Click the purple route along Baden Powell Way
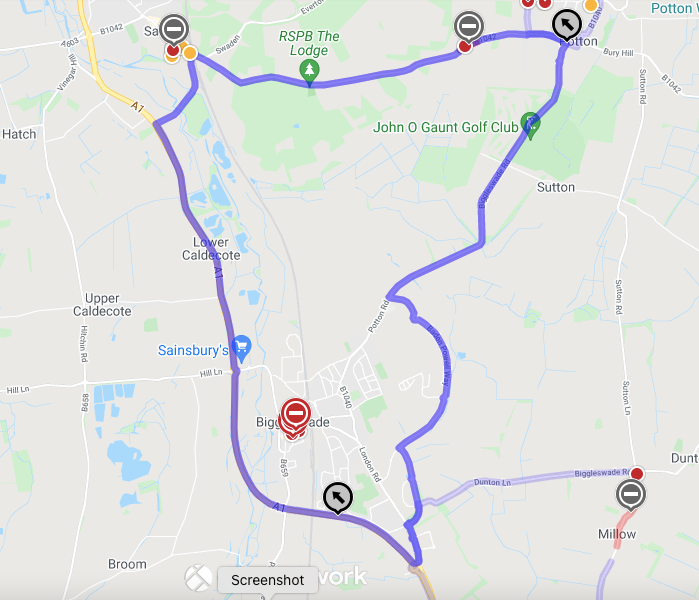Image resolution: width=699 pixels, height=600 pixels. point(440,357)
